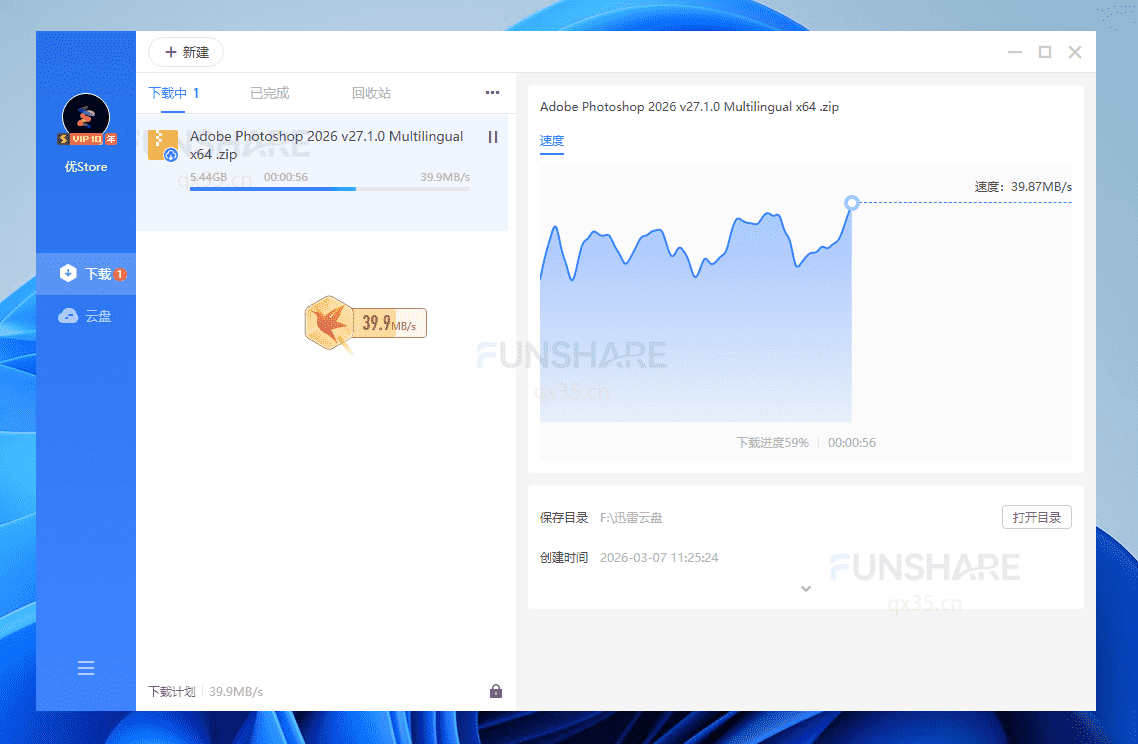Open the save folder via 打开目录
The height and width of the screenshot is (744, 1138).
click(x=1036, y=517)
